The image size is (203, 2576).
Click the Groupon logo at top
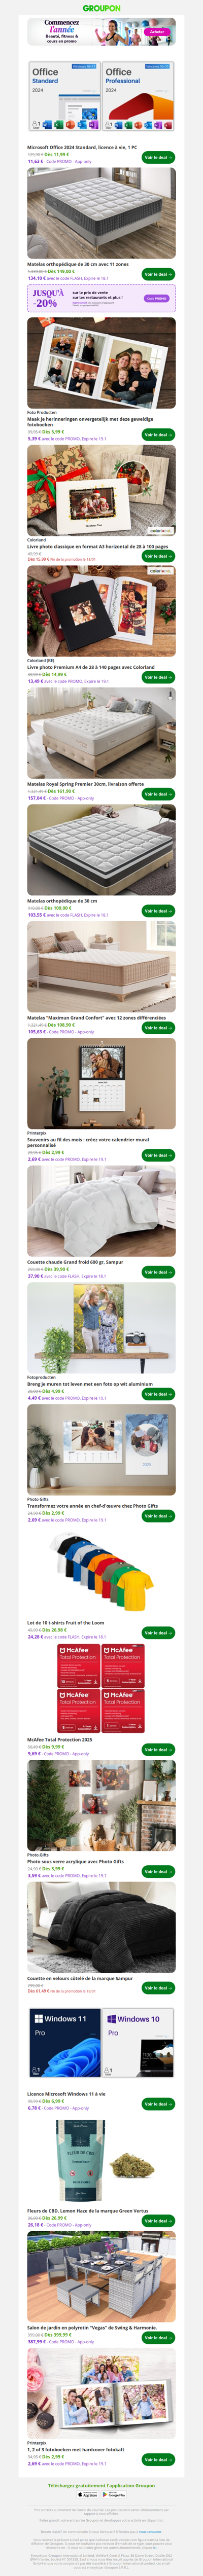point(101,8)
